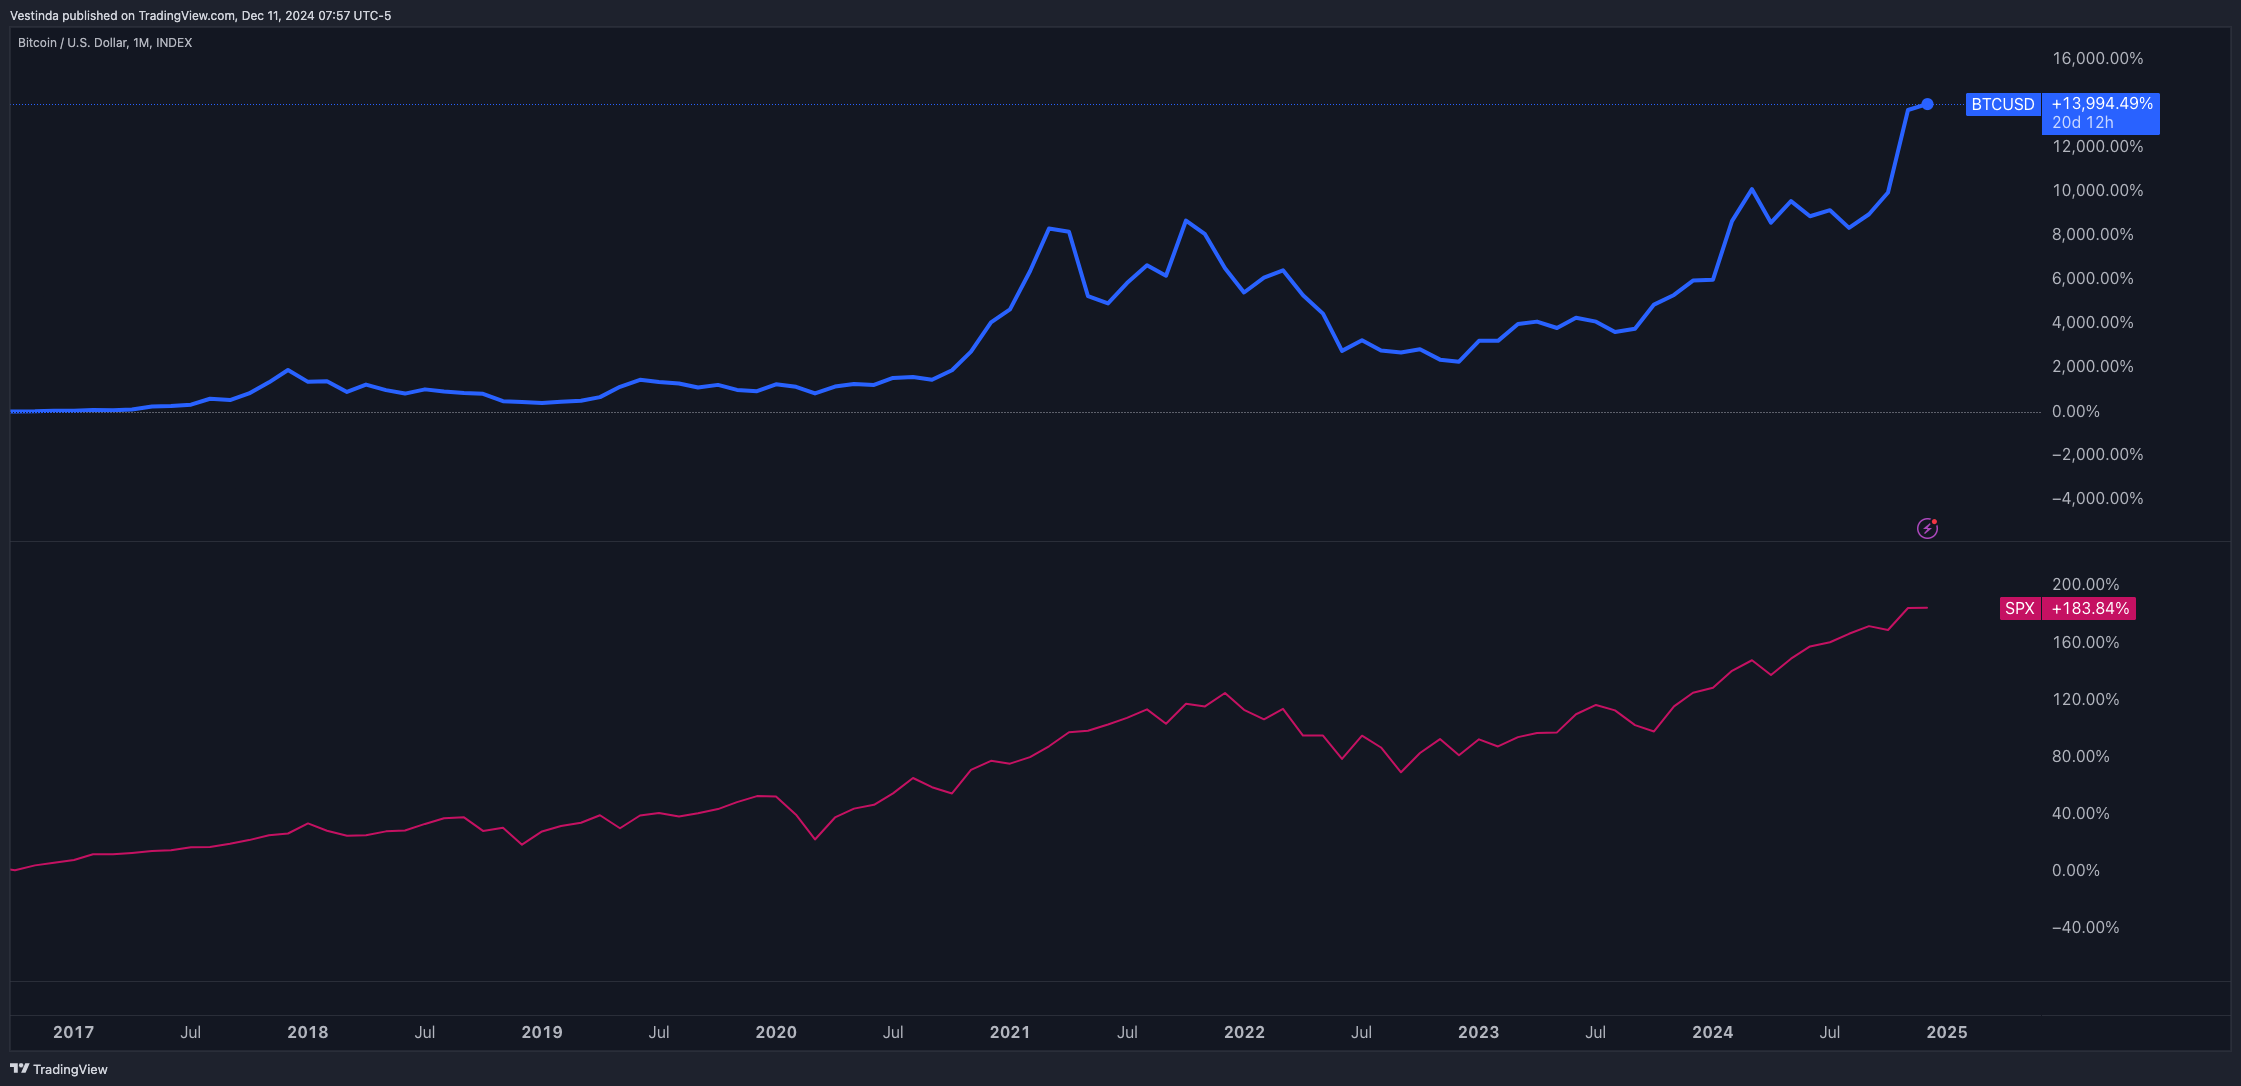Click the 2017 label on time axis

coord(73,1032)
